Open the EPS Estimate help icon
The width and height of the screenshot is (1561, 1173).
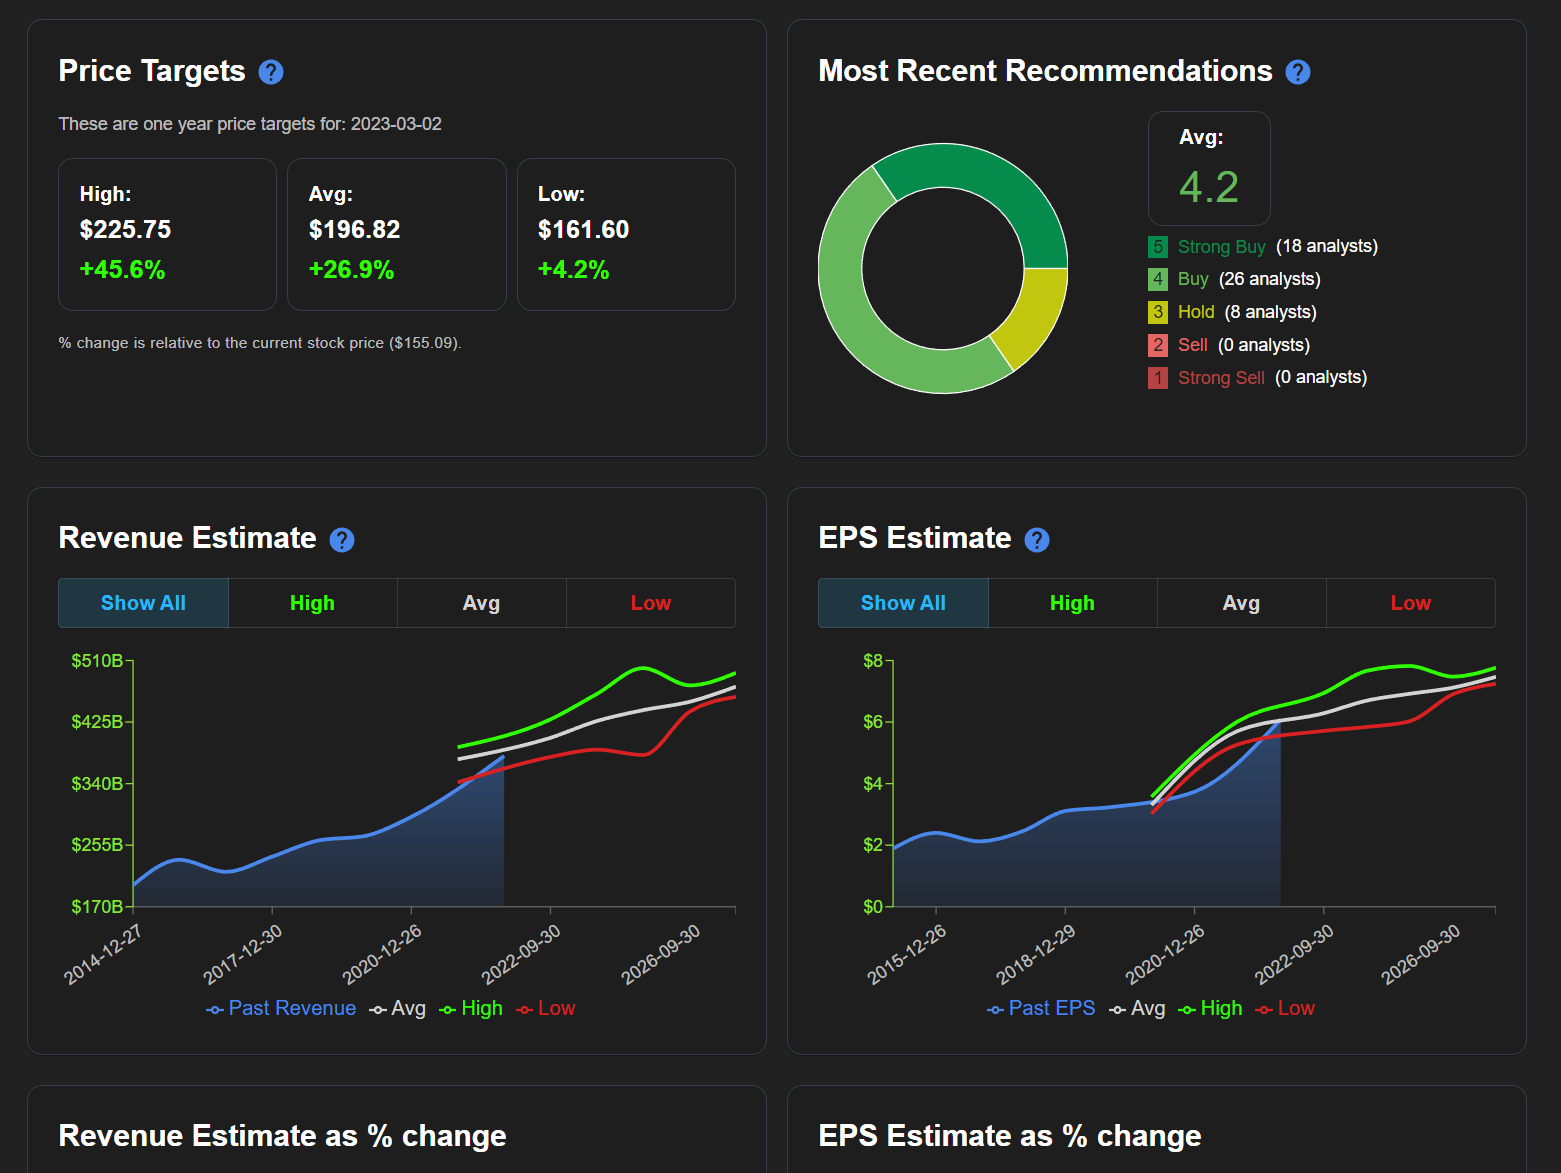pos(1037,540)
